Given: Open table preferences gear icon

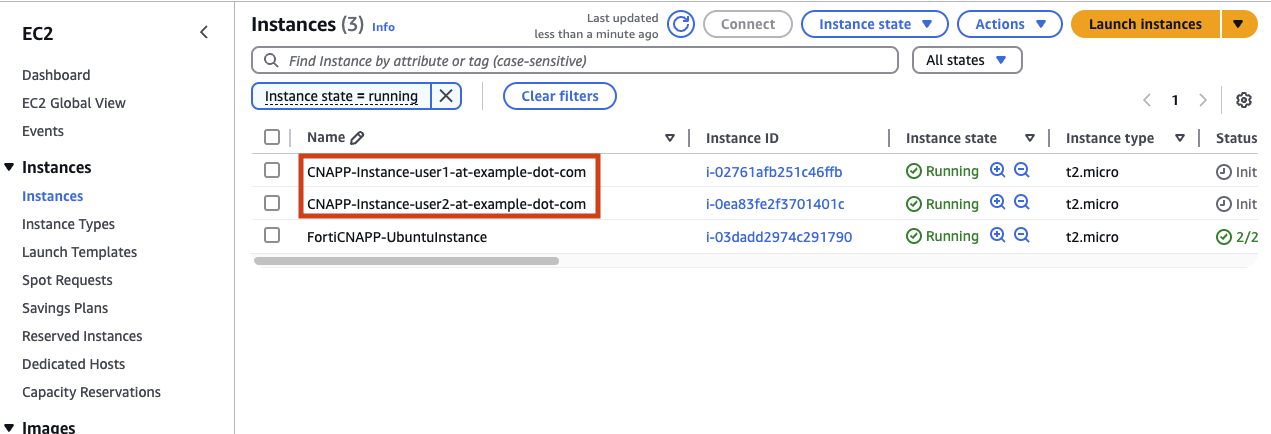Looking at the screenshot, I should (x=1244, y=100).
